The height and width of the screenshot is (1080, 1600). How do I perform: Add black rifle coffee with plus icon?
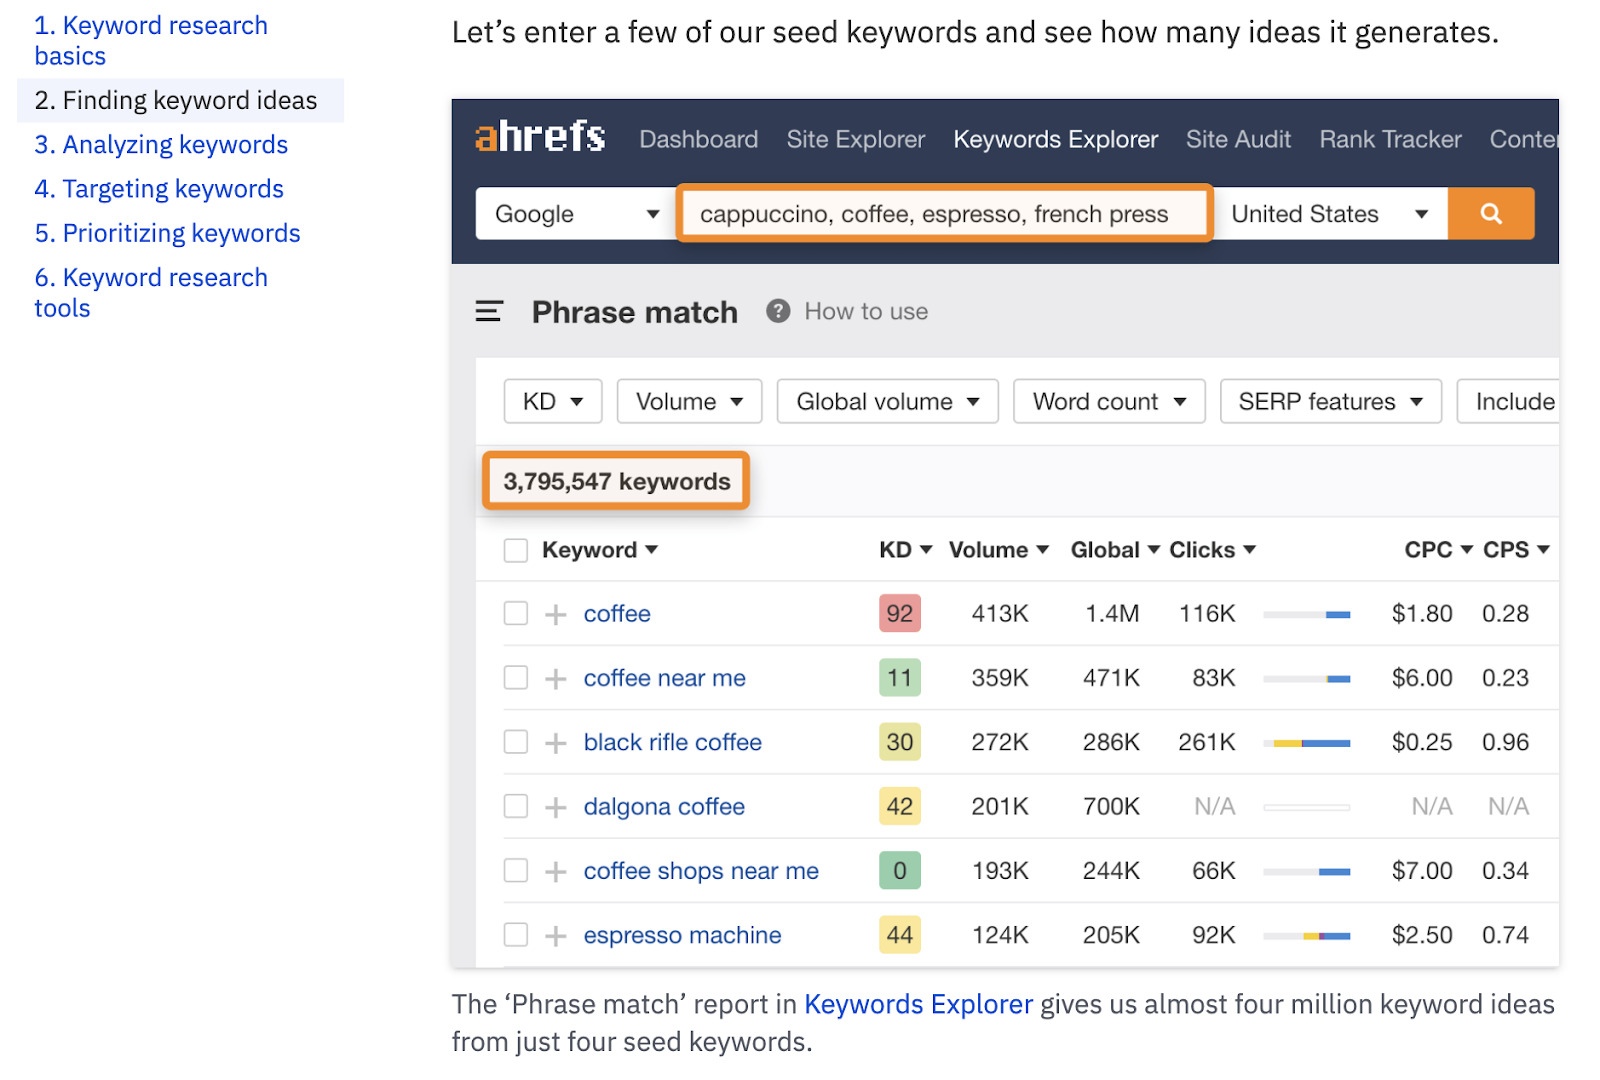(x=556, y=743)
